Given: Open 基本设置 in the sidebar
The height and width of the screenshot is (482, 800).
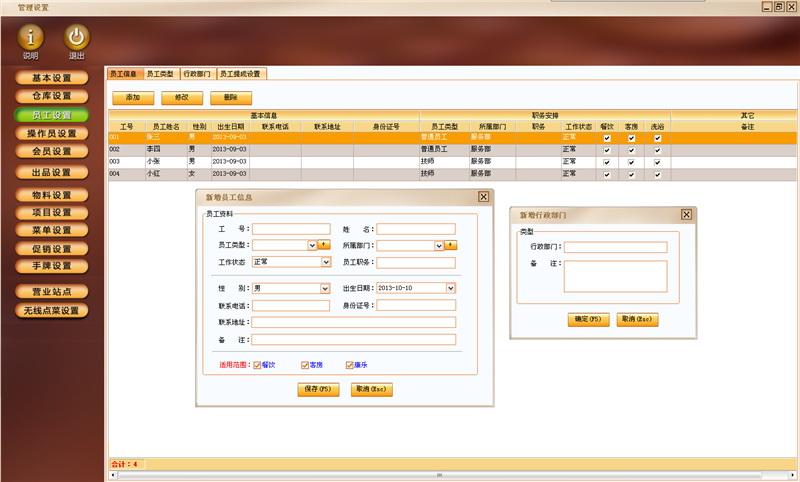Looking at the screenshot, I should click(52, 78).
